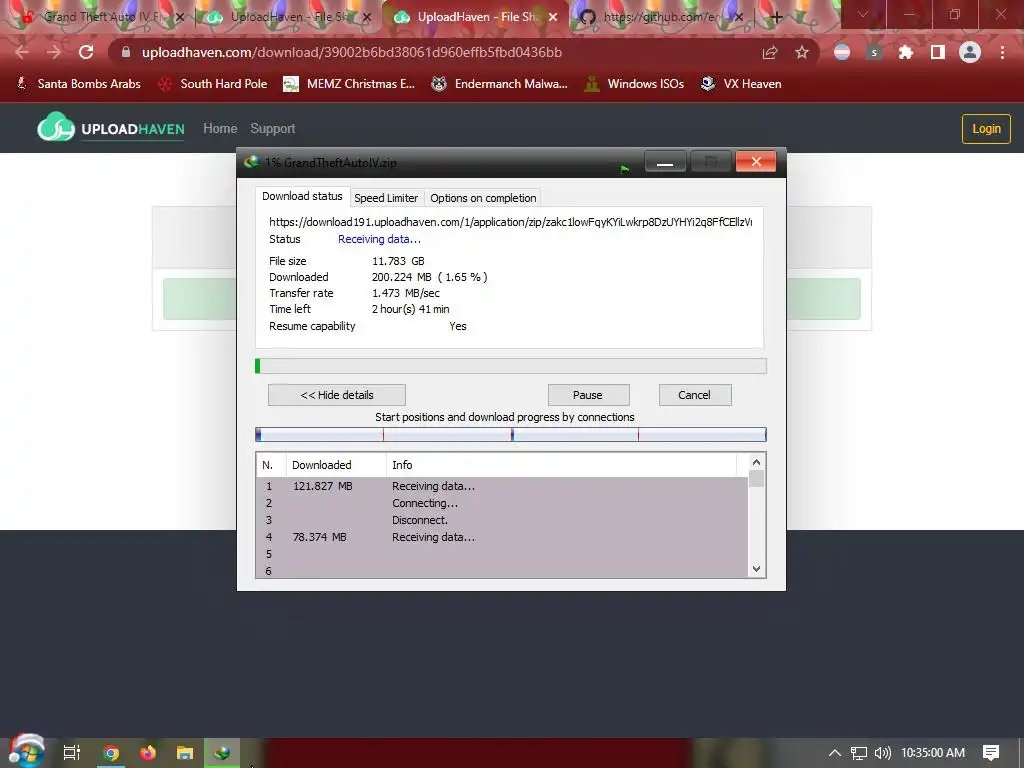Open Options on completion tab
Image resolution: width=1024 pixels, height=768 pixels.
pos(483,198)
